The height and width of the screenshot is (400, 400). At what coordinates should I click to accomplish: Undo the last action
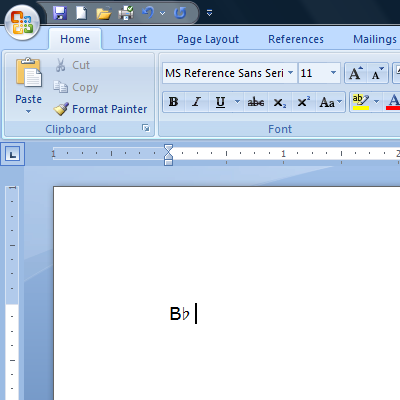pyautogui.click(x=148, y=13)
